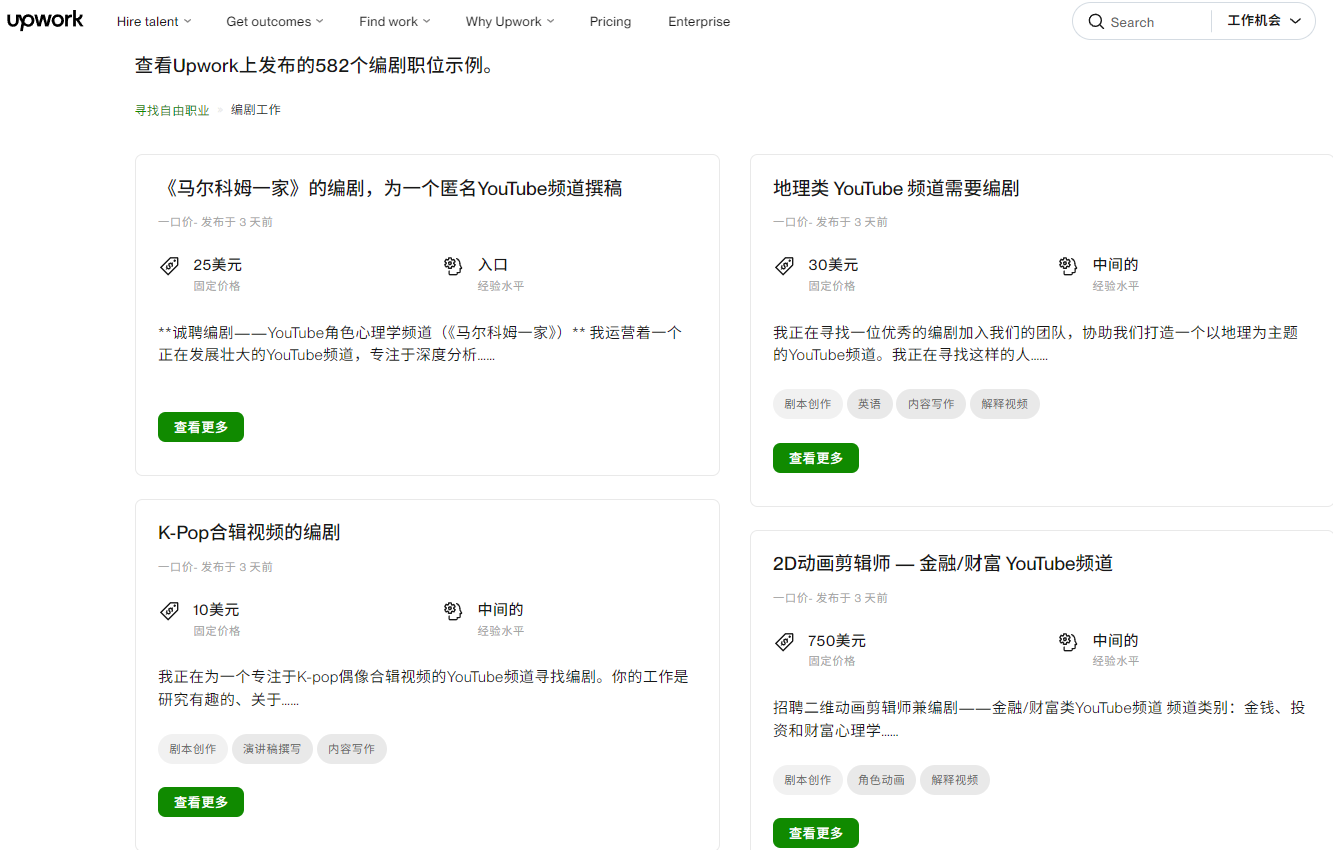Click description starting 招聘二维动画剪辑师兼编剧
This screenshot has height=850, width=1333.
(1039, 719)
